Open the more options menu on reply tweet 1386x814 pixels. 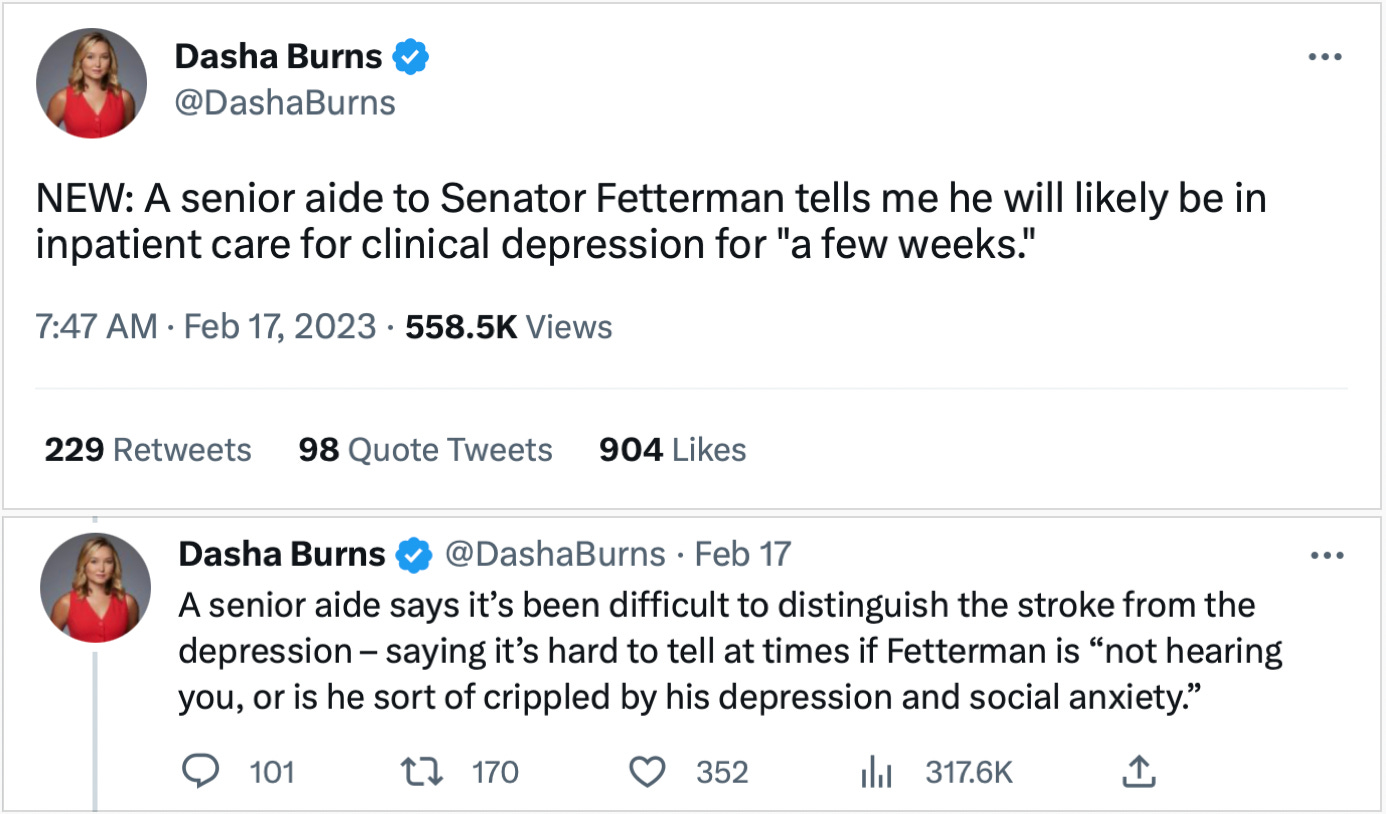click(x=1326, y=555)
